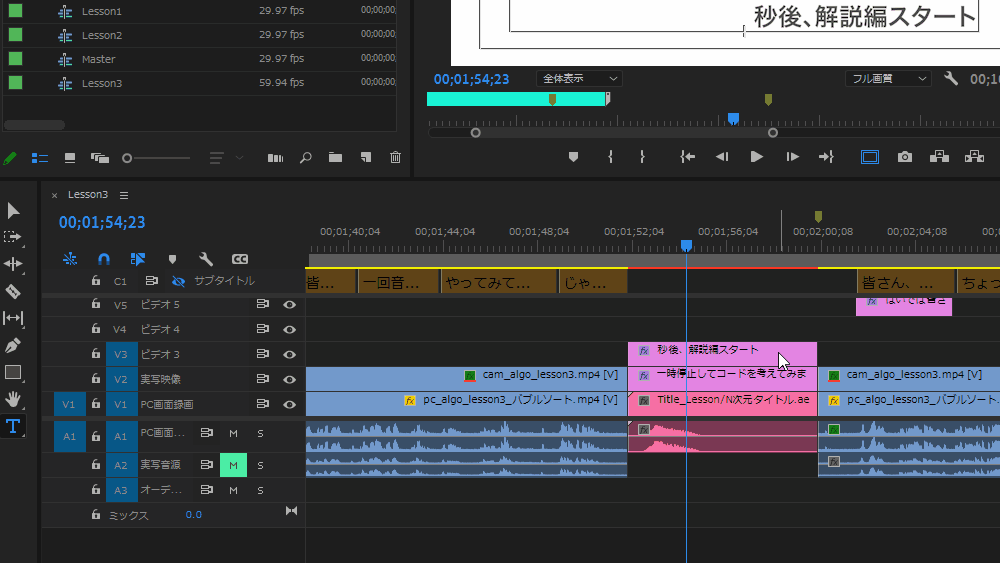Export frame with camera icon
The width and height of the screenshot is (1000, 563).
click(x=904, y=157)
